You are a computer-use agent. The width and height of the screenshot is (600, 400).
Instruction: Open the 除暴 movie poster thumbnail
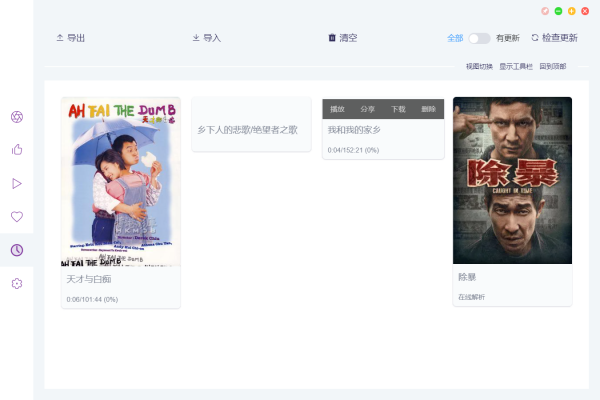click(512, 180)
